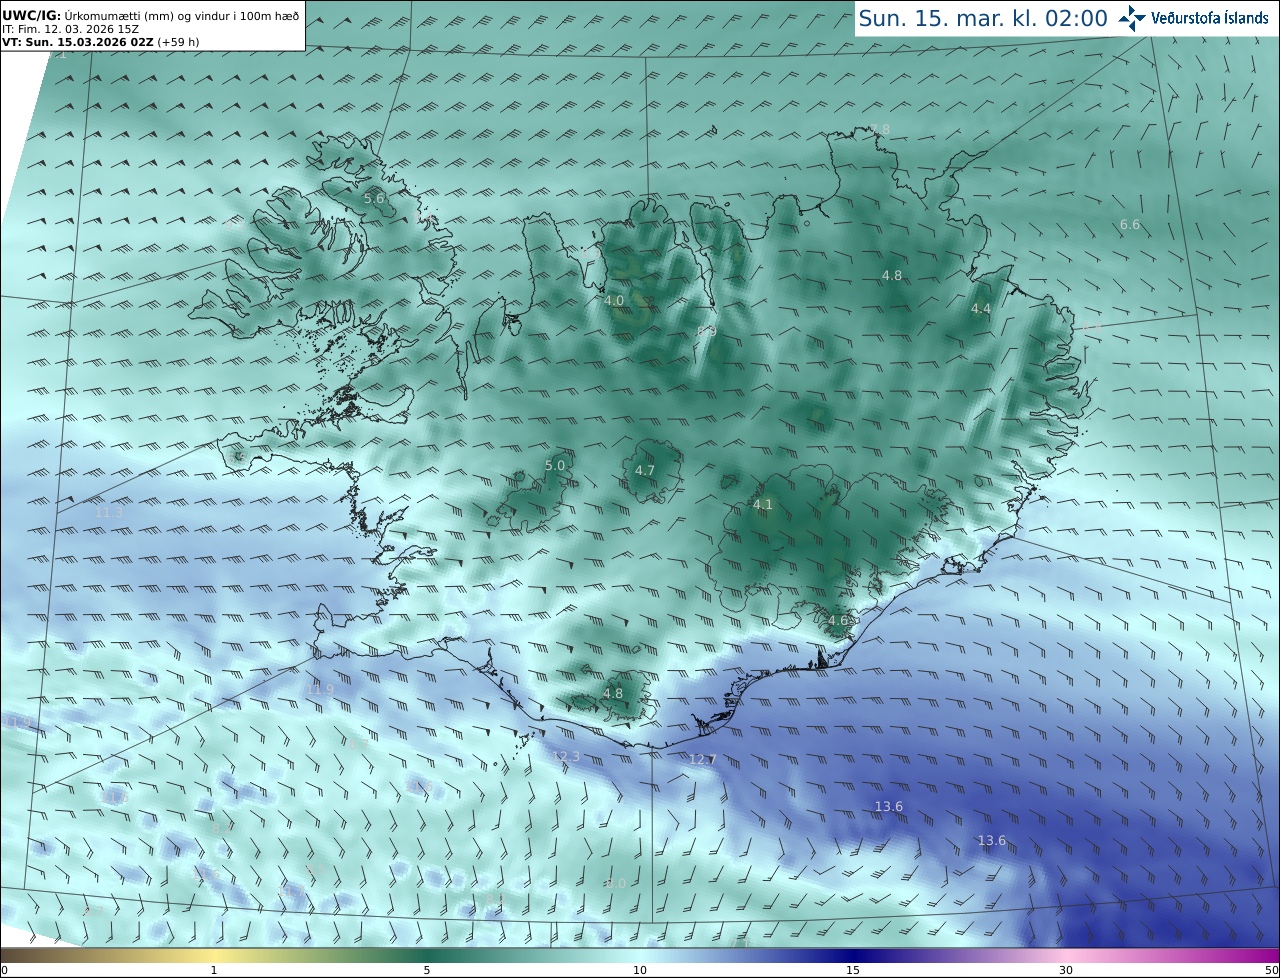The height and width of the screenshot is (978, 1280).
Task: Click the 10 tick on the colour scale
Action: (x=640, y=970)
